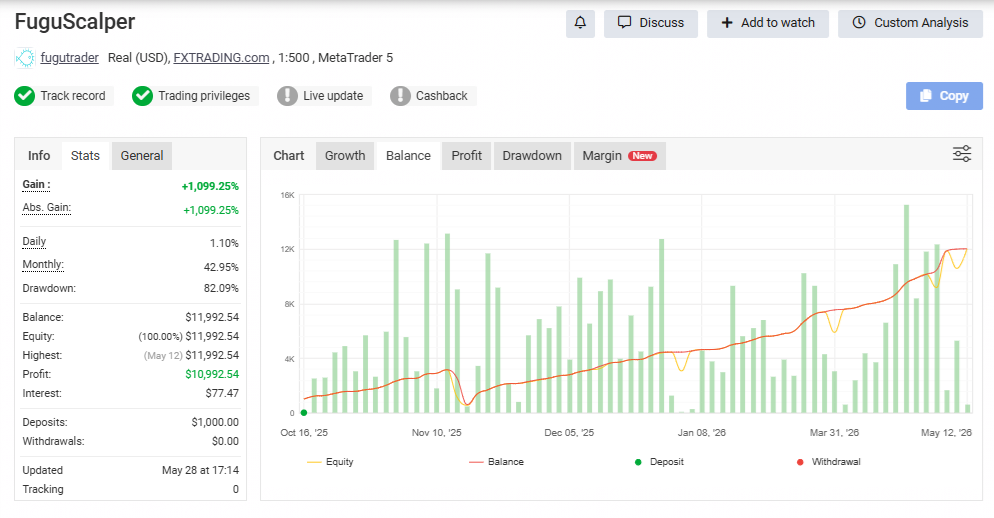Click the Live update badge label
This screenshot has width=994, height=518.
[x=333, y=96]
